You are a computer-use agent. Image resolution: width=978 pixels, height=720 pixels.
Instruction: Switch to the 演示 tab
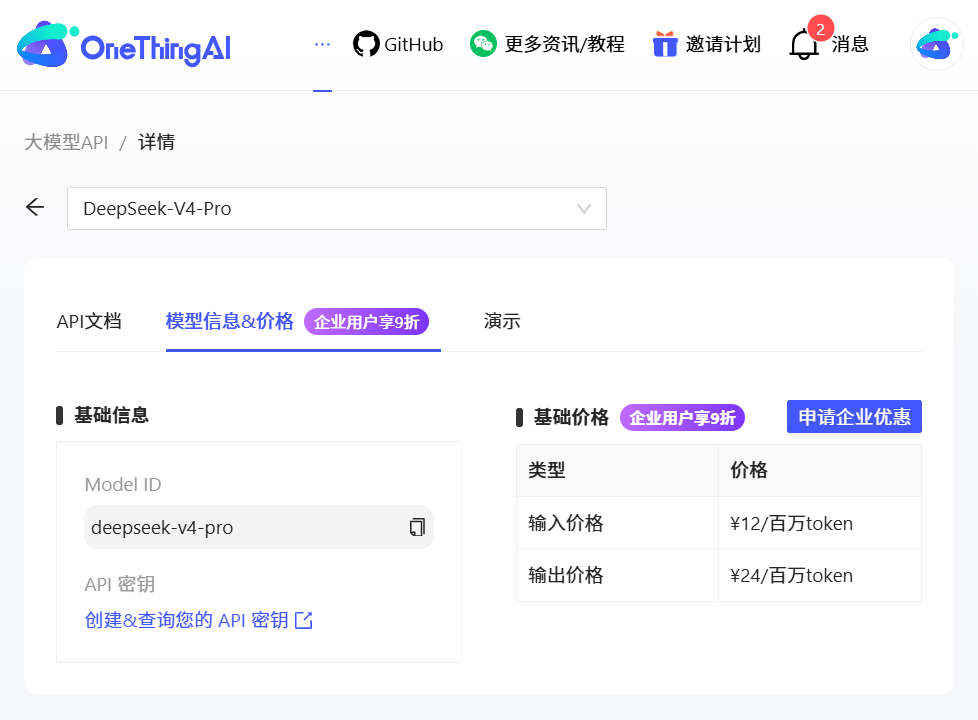tap(502, 321)
